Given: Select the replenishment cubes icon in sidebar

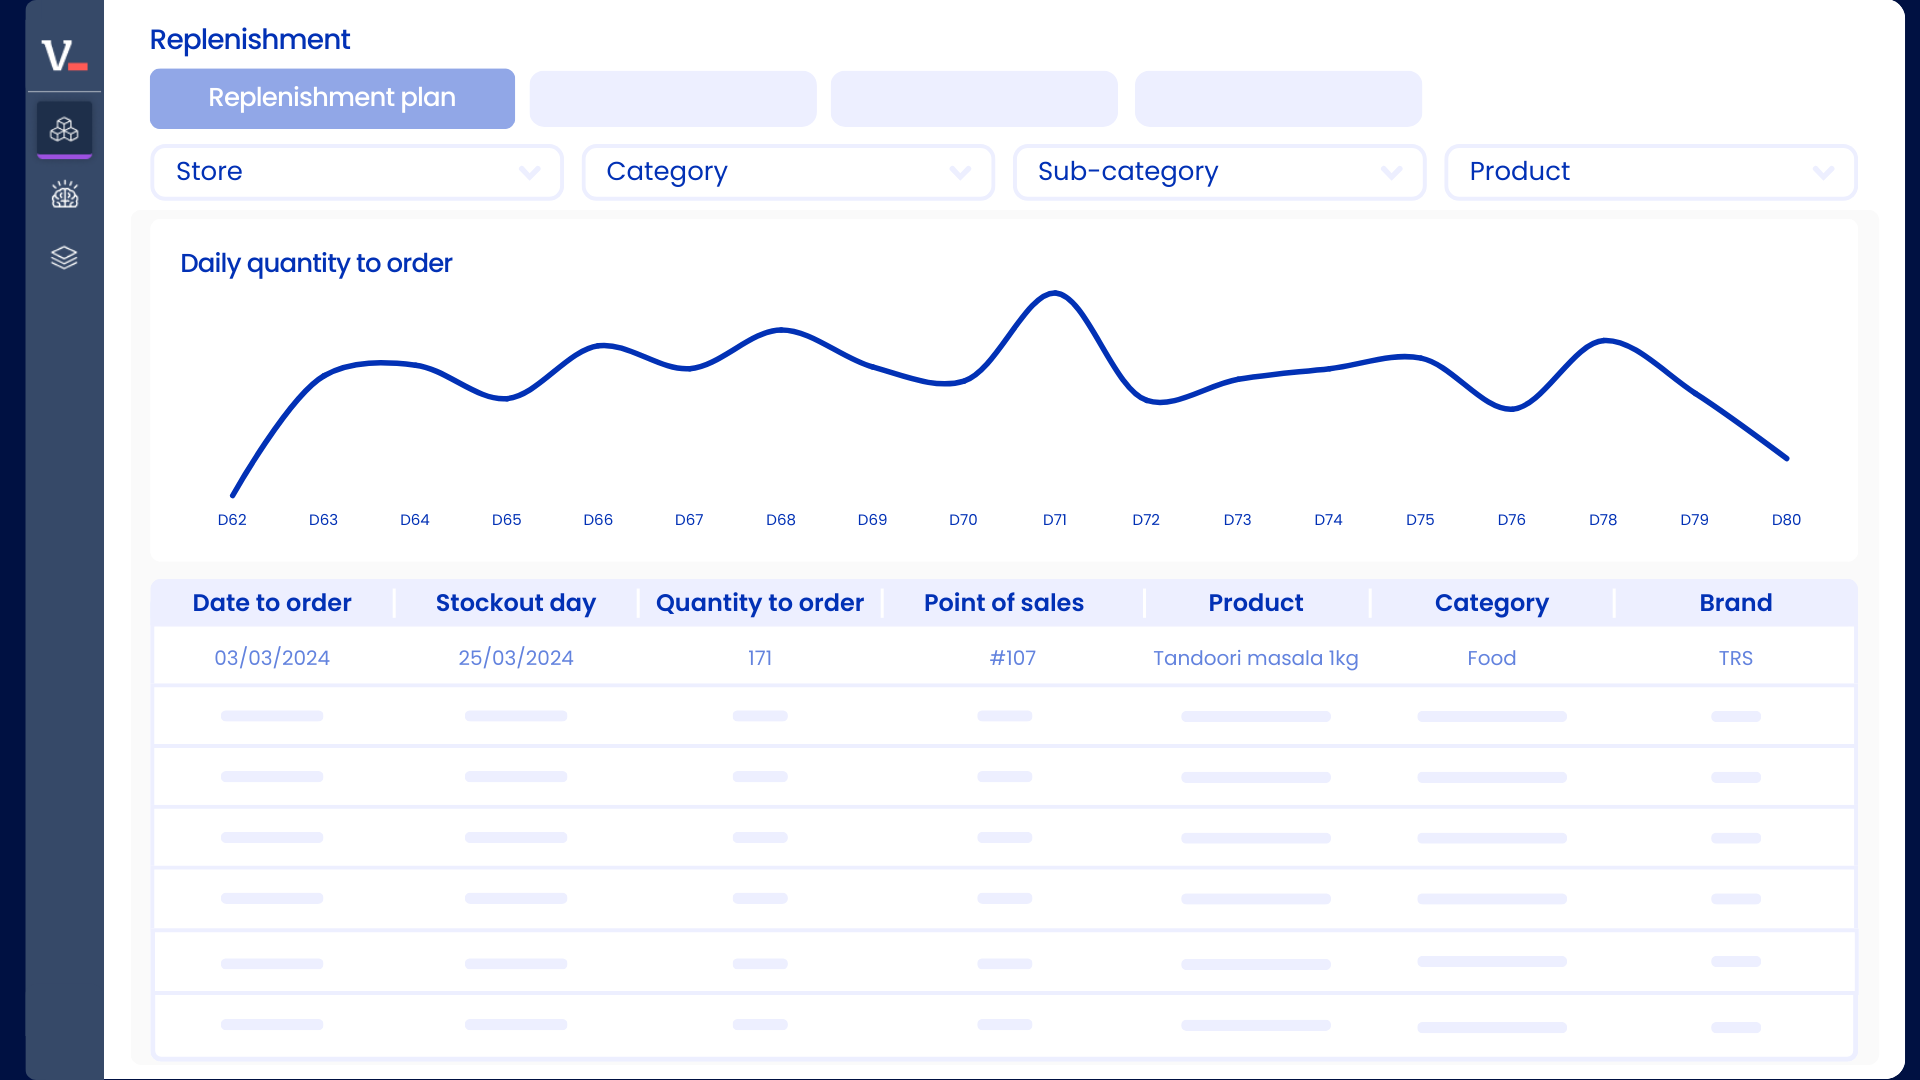Looking at the screenshot, I should click(64, 129).
